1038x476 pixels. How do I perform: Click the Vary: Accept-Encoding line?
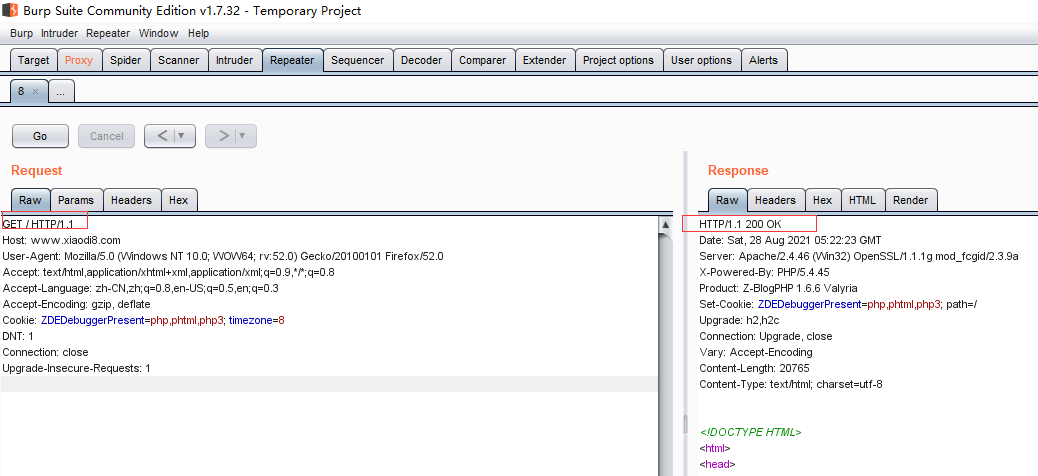[755, 352]
